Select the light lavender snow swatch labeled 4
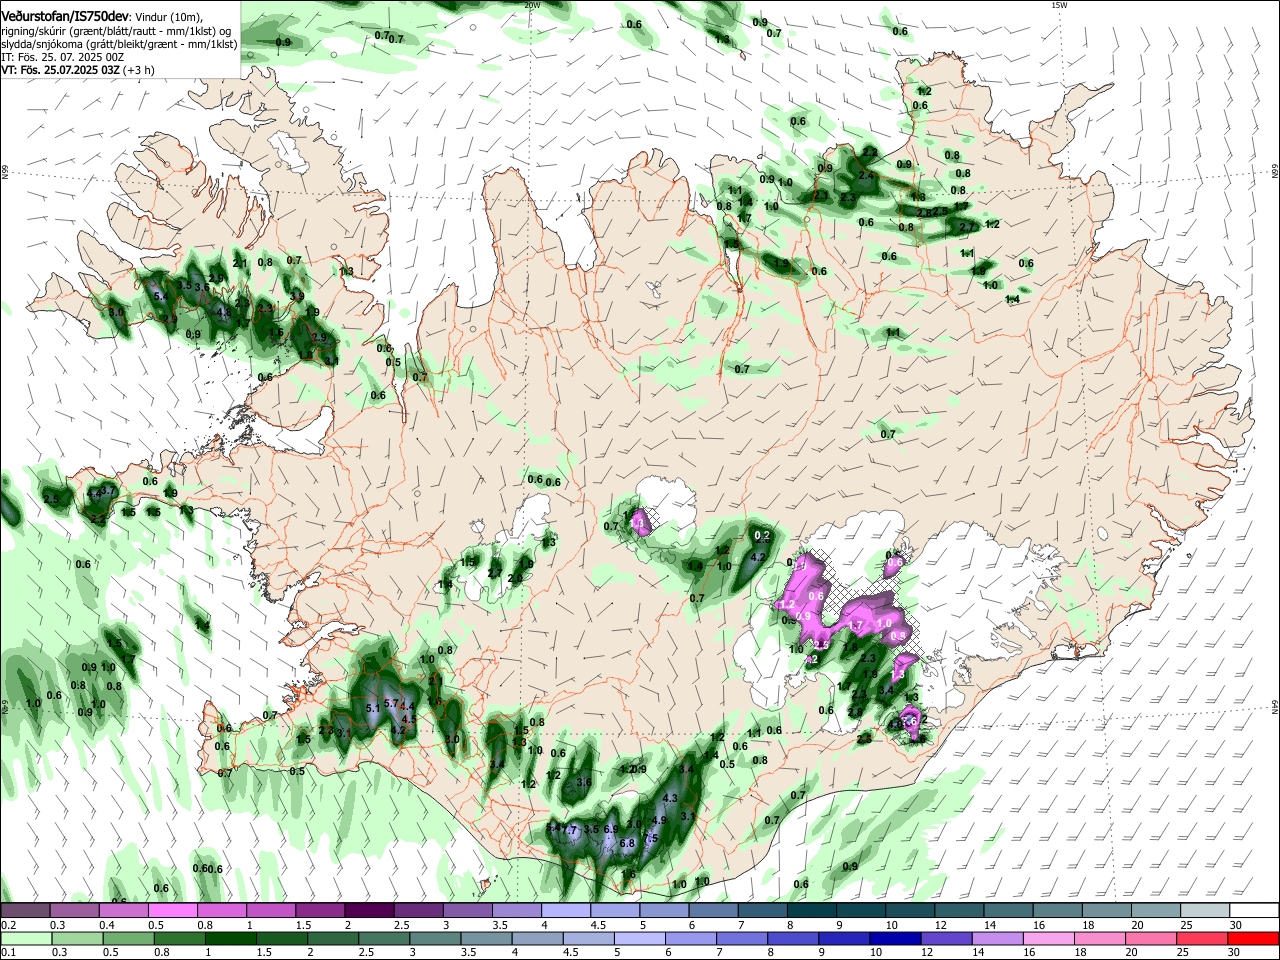The height and width of the screenshot is (960, 1280). point(564,910)
